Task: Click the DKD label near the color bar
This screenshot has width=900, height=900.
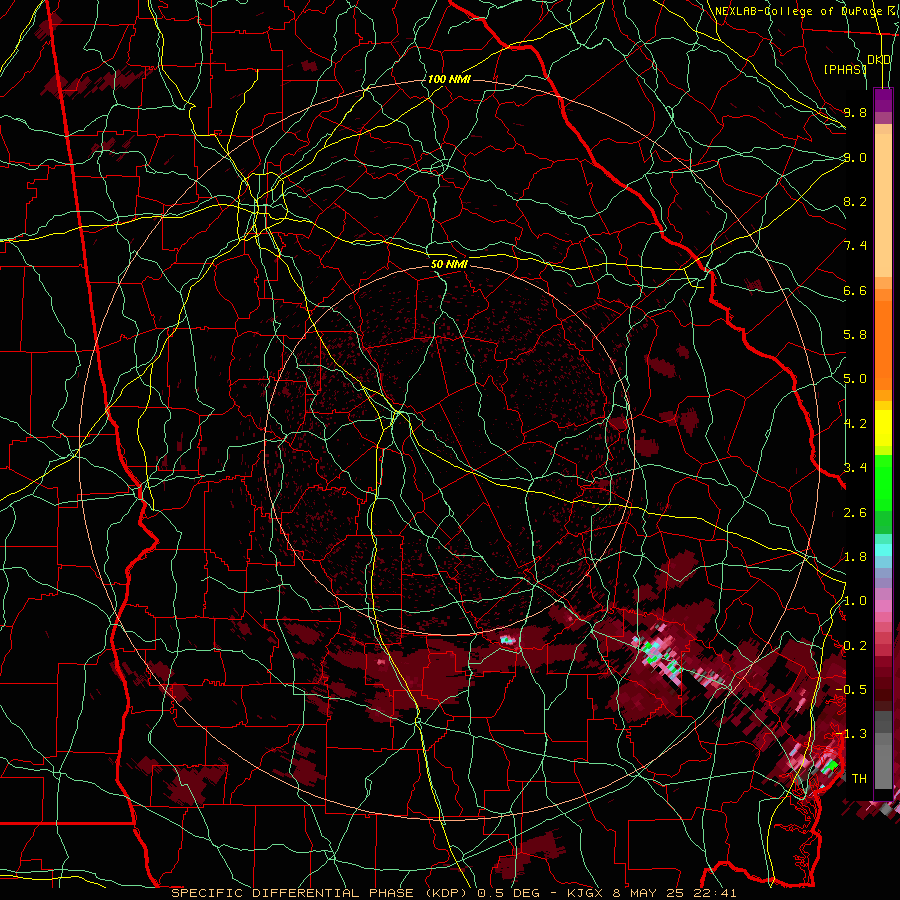Action: [879, 60]
